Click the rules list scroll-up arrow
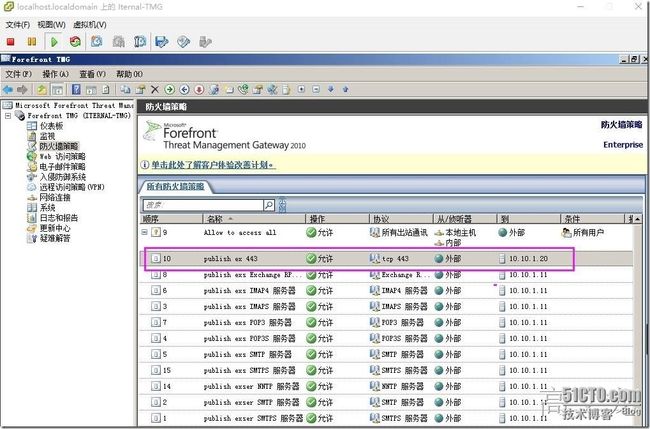Screen dimensions: 650x429 pyautogui.click(x=638, y=219)
